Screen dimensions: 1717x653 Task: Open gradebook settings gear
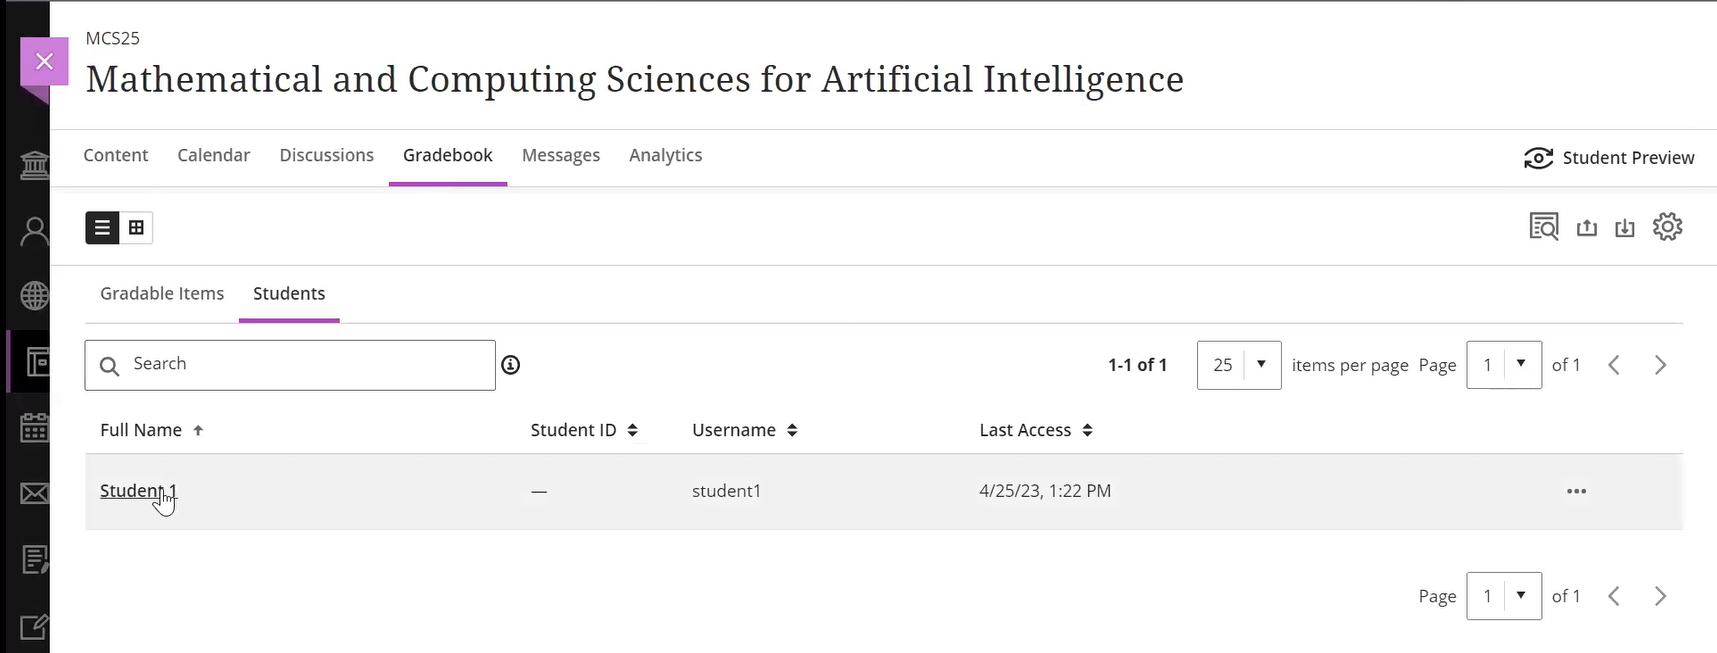point(1667,227)
